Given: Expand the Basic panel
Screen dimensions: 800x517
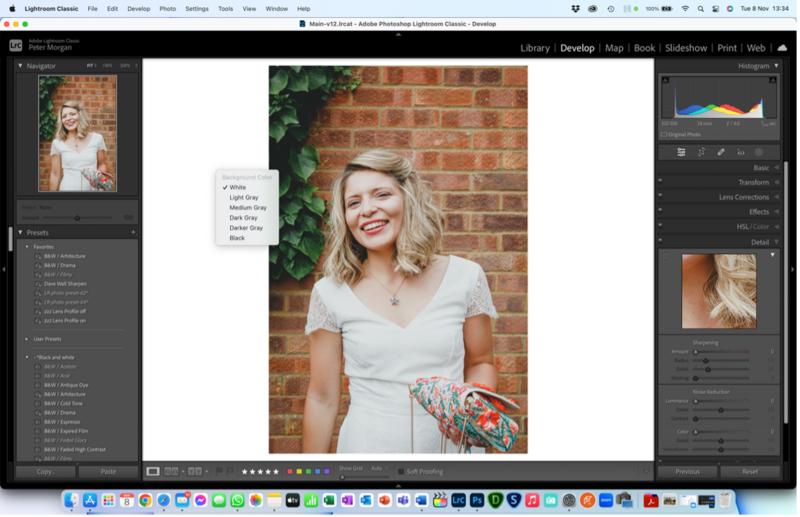Looking at the screenshot, I should coord(777,167).
